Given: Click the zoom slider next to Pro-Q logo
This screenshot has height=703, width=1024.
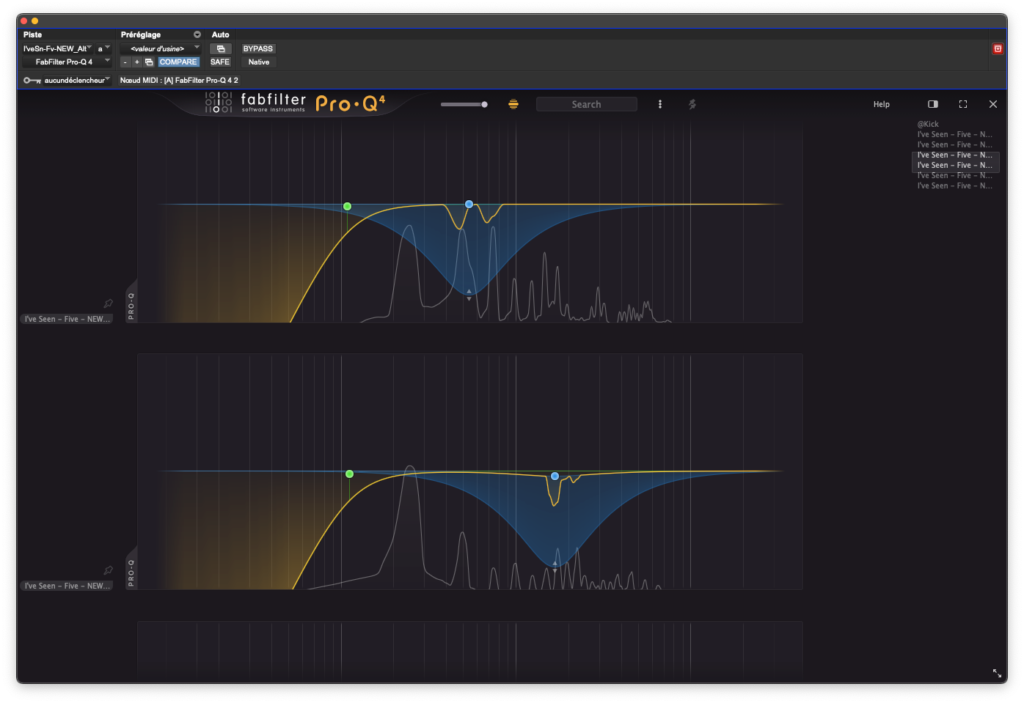Looking at the screenshot, I should [x=464, y=105].
